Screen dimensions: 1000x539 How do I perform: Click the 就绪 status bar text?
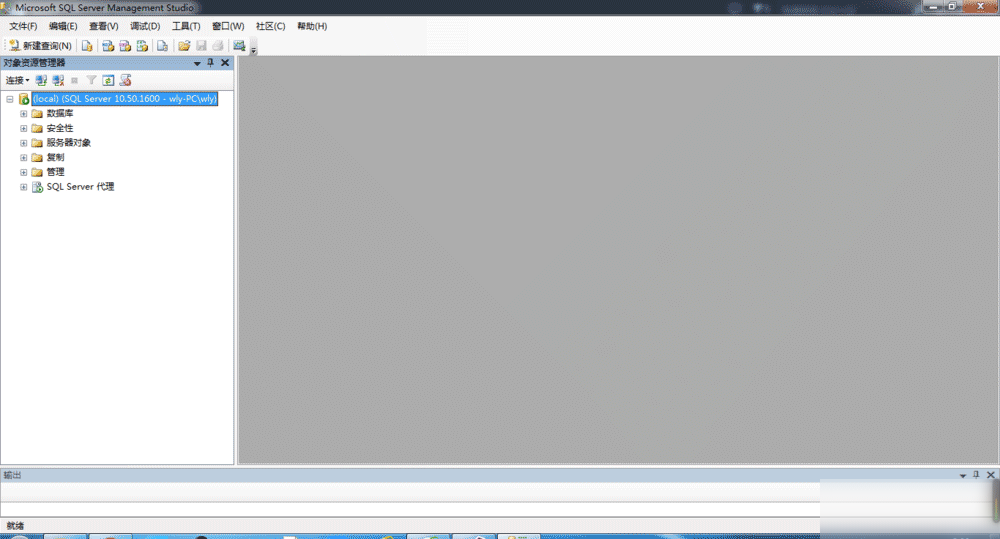pos(15,526)
